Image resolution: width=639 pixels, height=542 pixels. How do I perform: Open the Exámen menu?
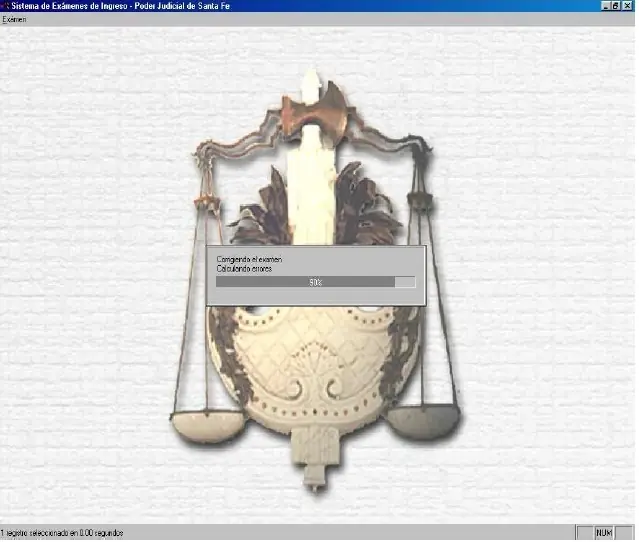click(x=14, y=20)
